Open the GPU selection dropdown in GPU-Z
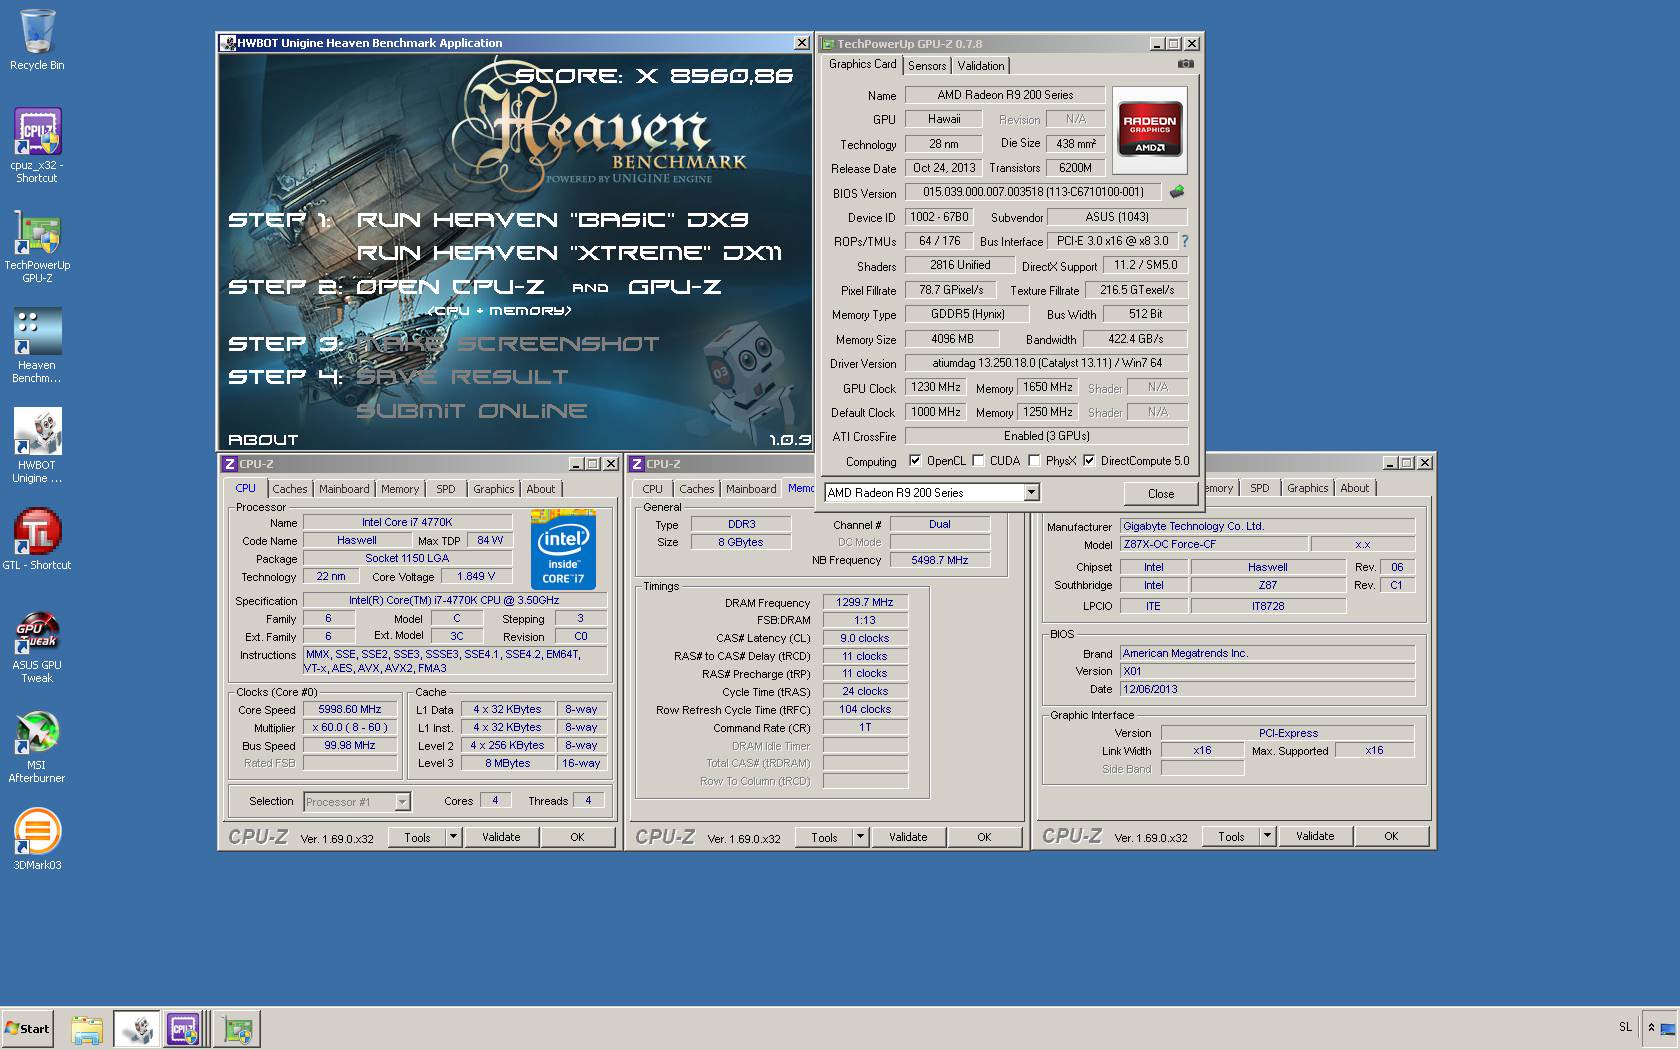Viewport: 1680px width, 1050px height. pyautogui.click(x=1031, y=492)
